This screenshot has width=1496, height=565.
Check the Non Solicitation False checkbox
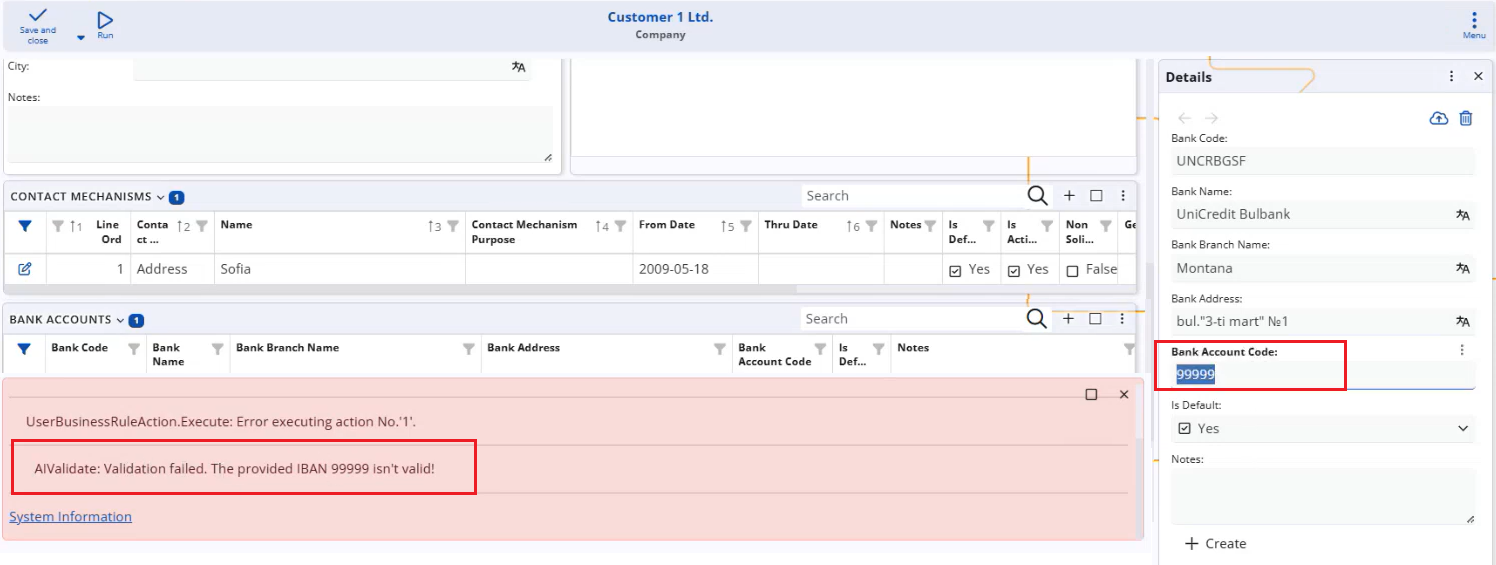1072,270
